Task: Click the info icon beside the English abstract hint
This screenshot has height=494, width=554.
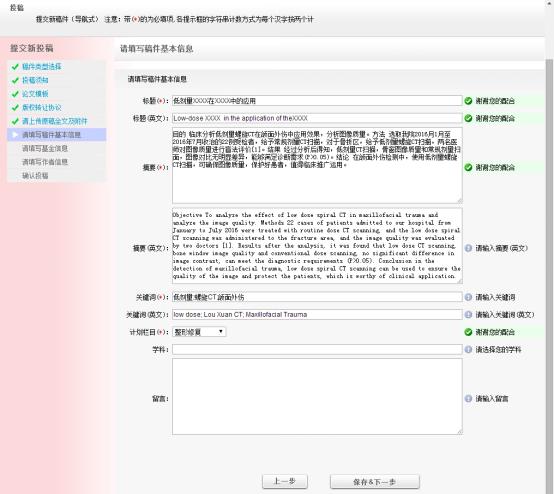Action: pos(468,248)
